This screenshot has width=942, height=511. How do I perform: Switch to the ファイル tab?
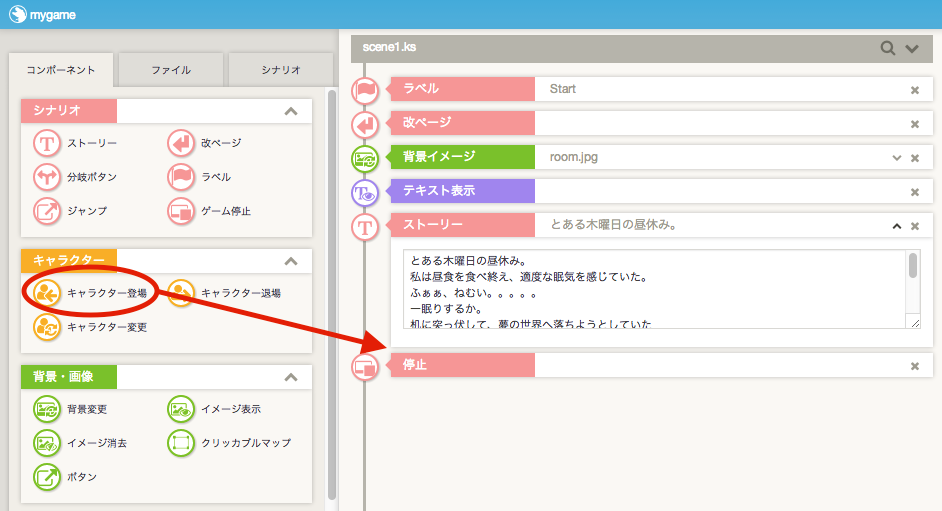point(171,70)
